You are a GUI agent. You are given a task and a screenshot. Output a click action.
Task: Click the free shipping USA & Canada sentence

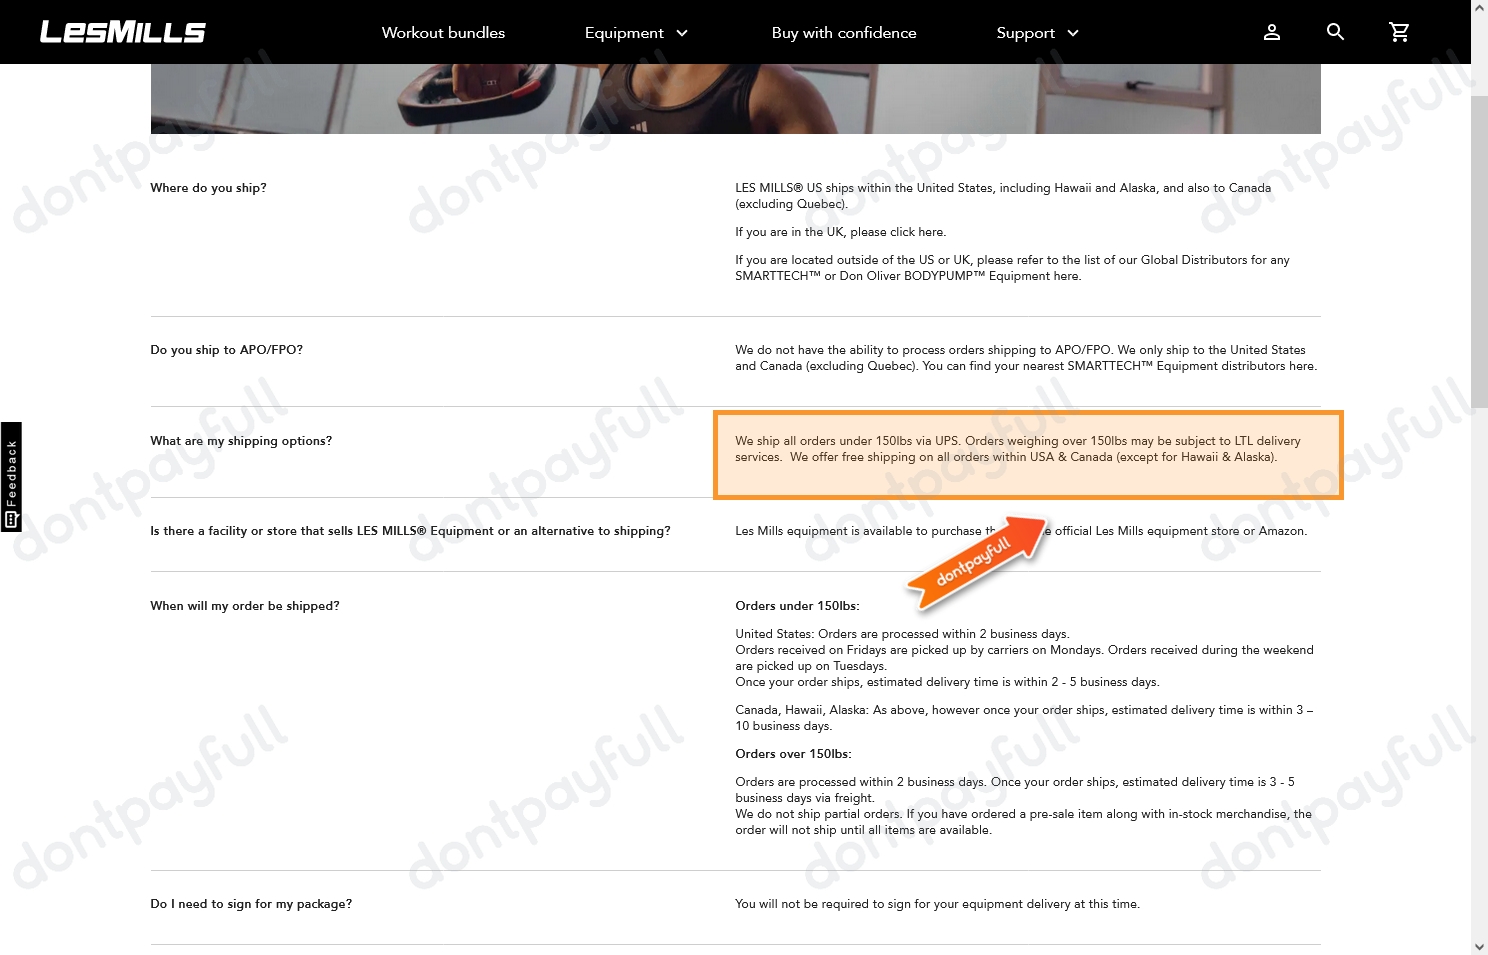pyautogui.click(x=1033, y=457)
